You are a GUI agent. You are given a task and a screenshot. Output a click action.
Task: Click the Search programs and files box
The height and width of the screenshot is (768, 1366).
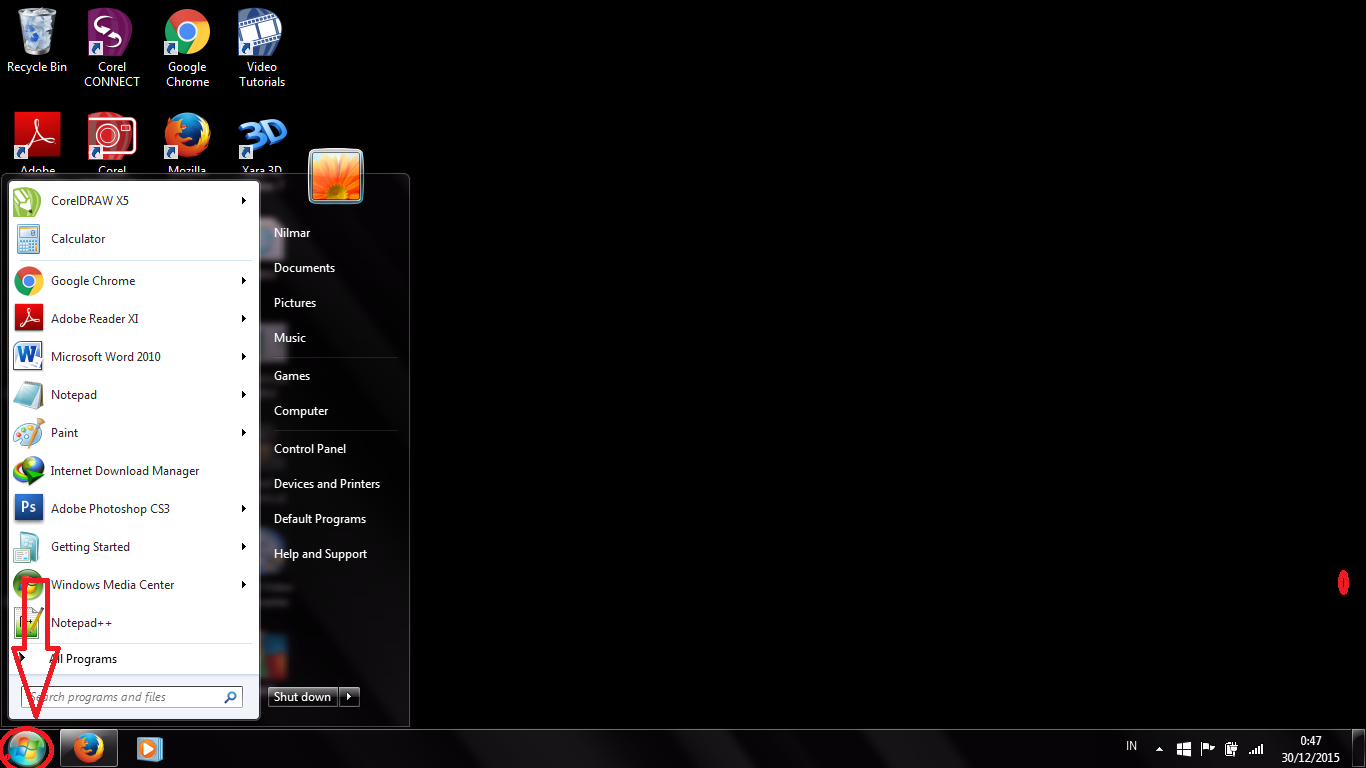pos(131,697)
